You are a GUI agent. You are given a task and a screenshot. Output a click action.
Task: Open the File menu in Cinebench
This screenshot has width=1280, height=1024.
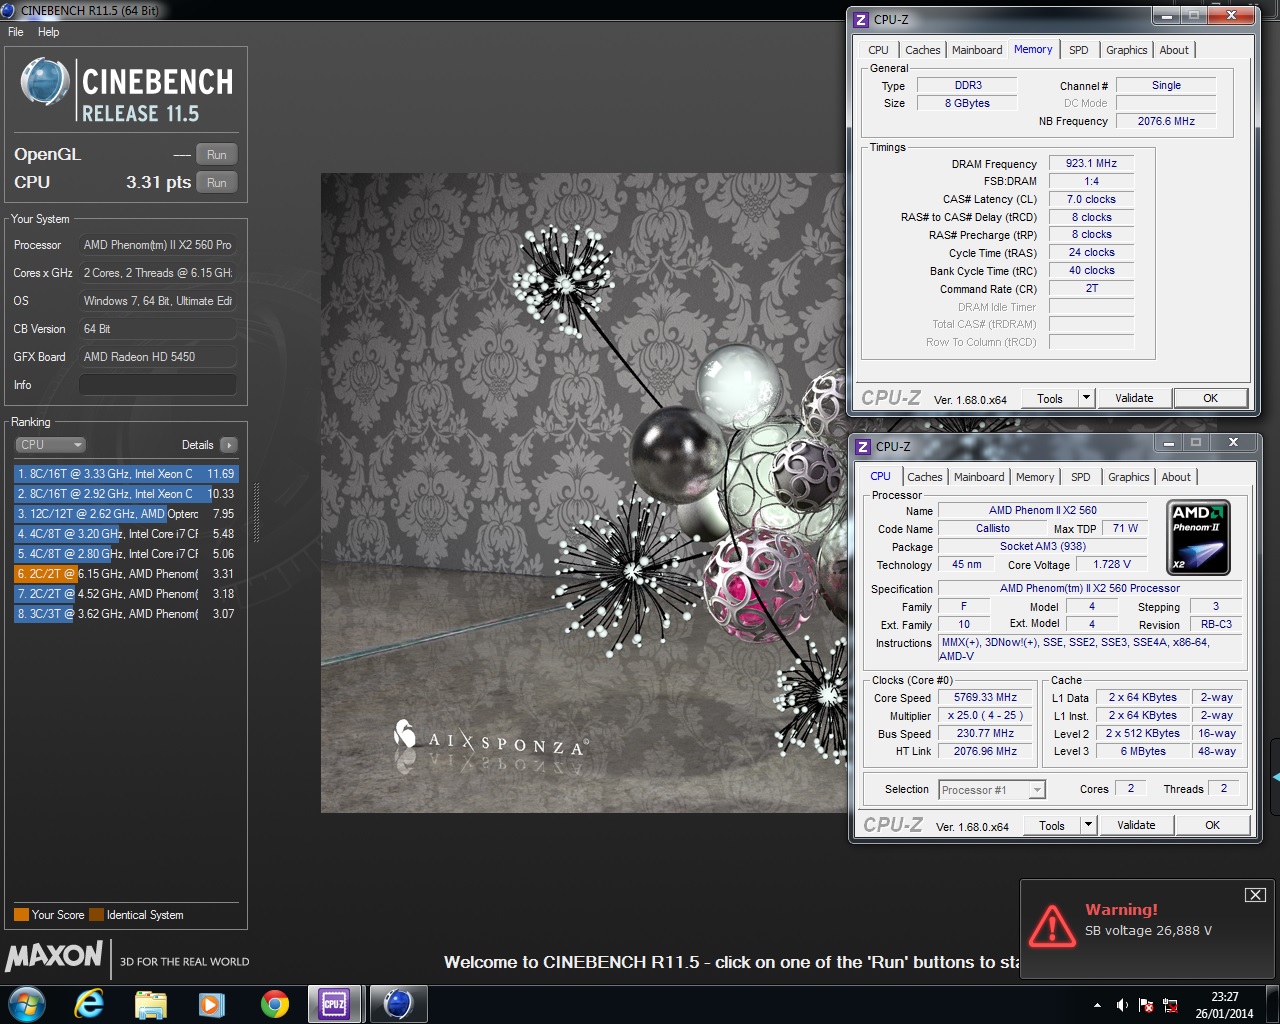16,32
